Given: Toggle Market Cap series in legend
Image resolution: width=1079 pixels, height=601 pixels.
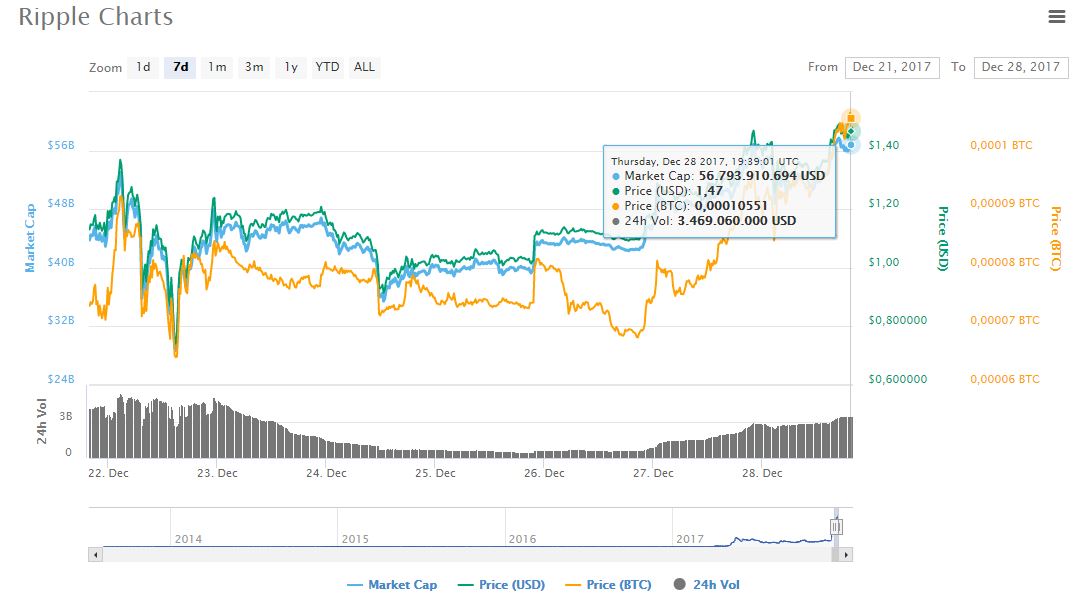Looking at the screenshot, I should pos(392,584).
